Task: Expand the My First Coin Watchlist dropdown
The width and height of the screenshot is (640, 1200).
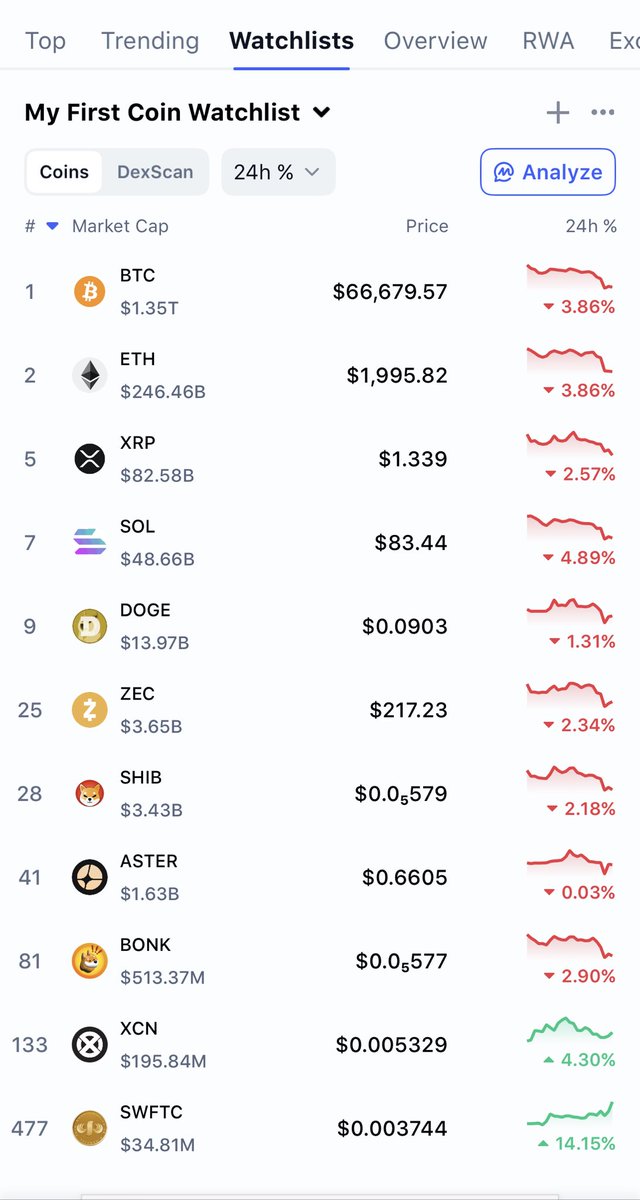Action: [322, 113]
